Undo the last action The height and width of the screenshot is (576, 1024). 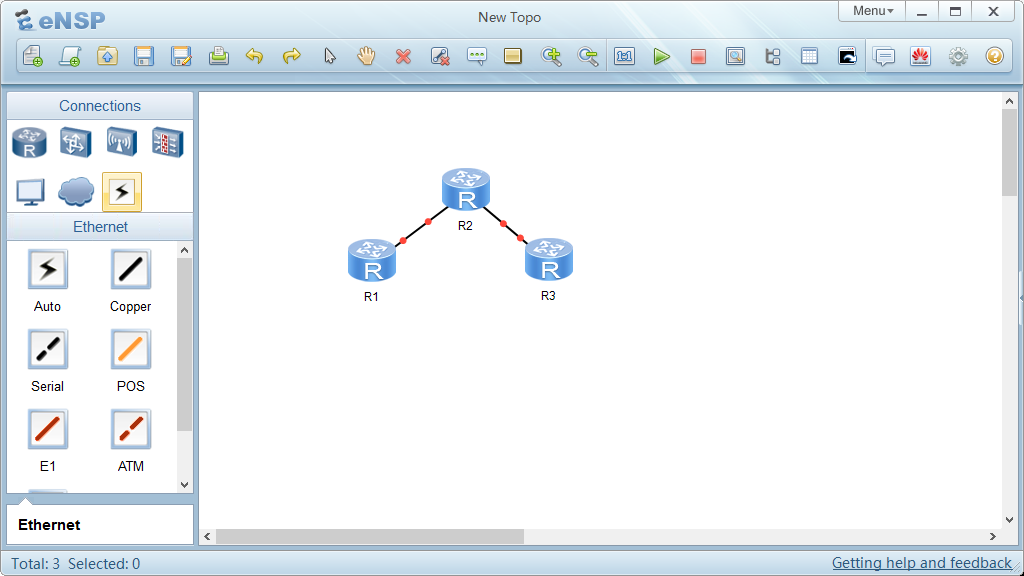tap(255, 56)
